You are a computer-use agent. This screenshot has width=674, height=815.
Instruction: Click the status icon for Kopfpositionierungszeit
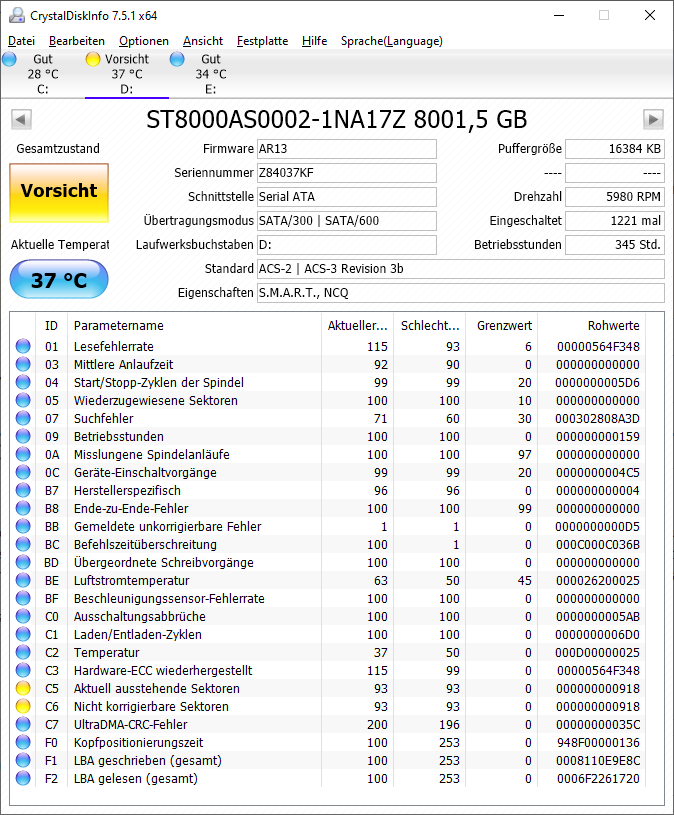[x=23, y=743]
